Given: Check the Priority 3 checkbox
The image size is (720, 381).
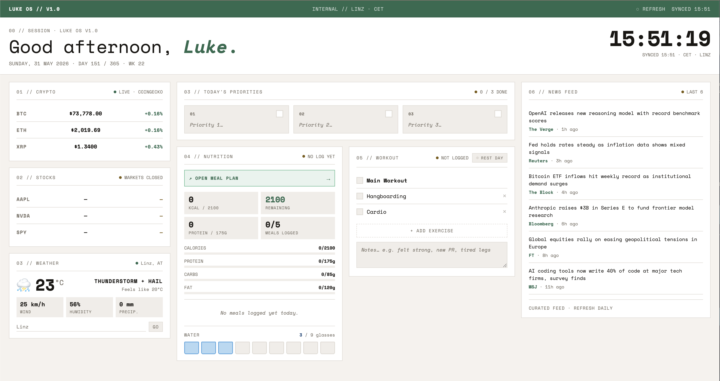Looking at the screenshot, I should point(498,114).
